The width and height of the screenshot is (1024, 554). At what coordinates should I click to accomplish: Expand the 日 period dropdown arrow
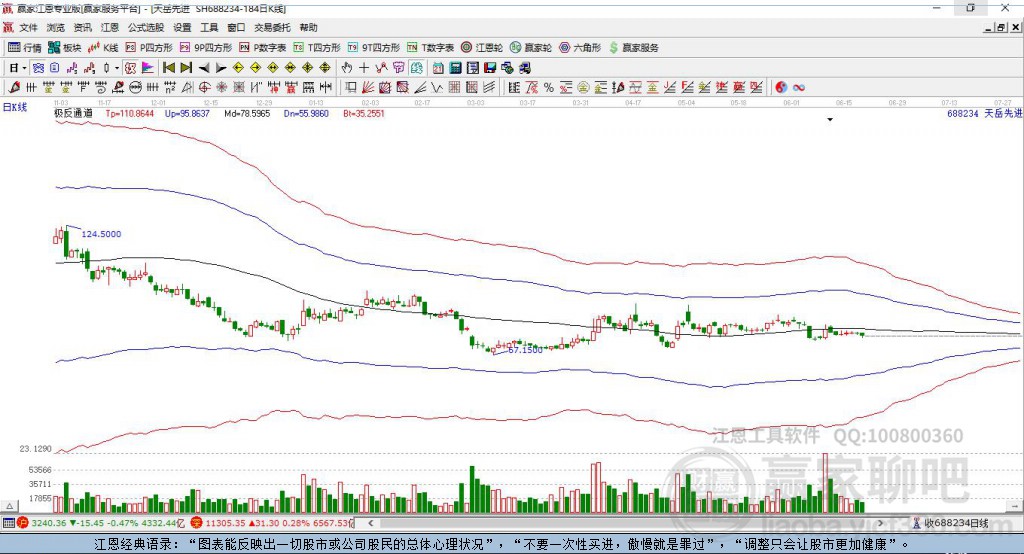[x=24, y=68]
